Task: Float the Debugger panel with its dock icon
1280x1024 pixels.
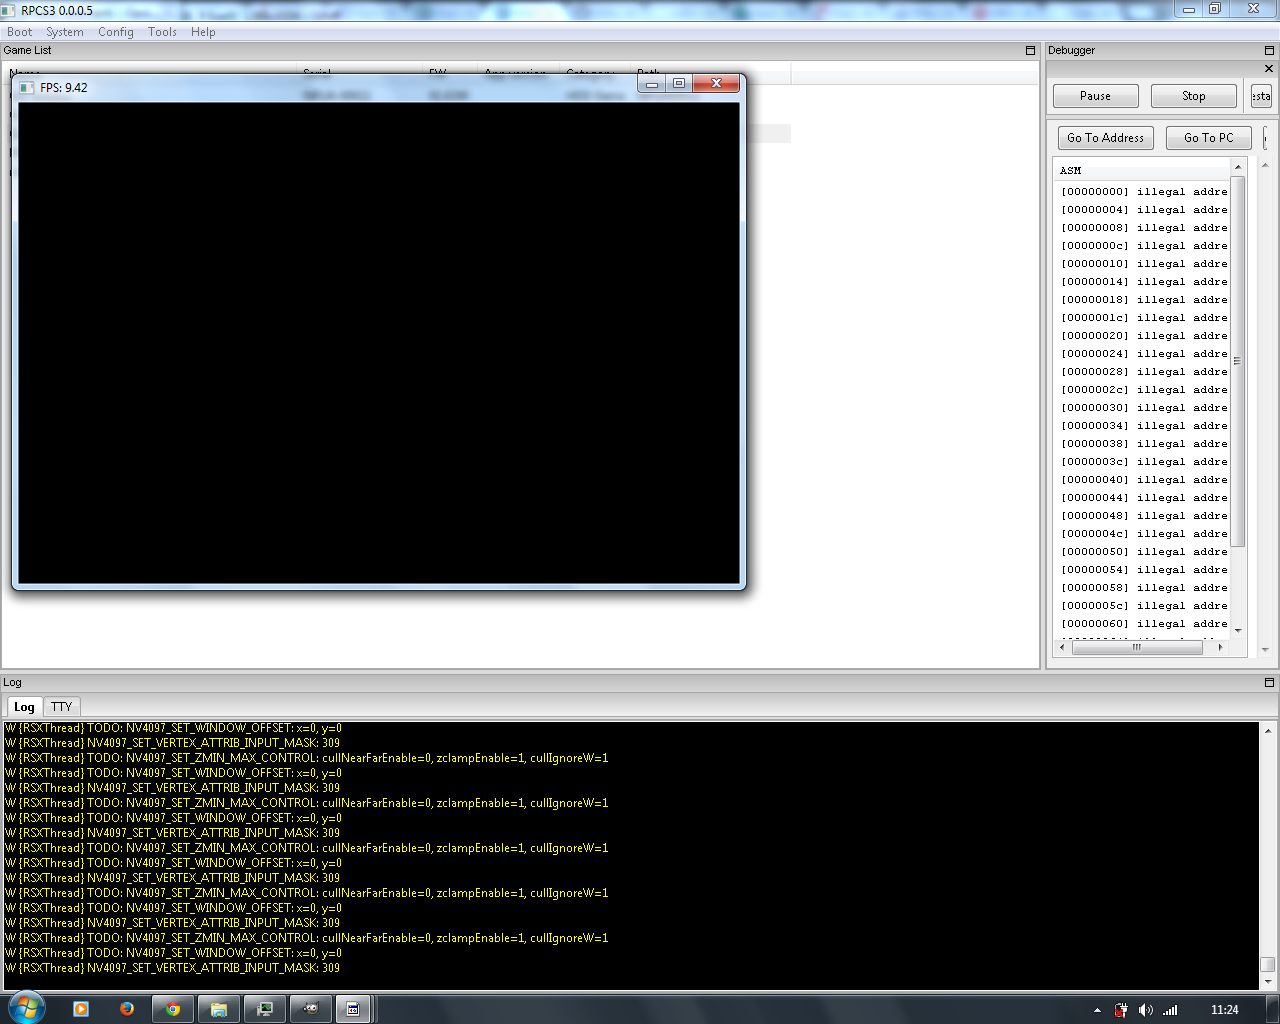Action: 1269,50
